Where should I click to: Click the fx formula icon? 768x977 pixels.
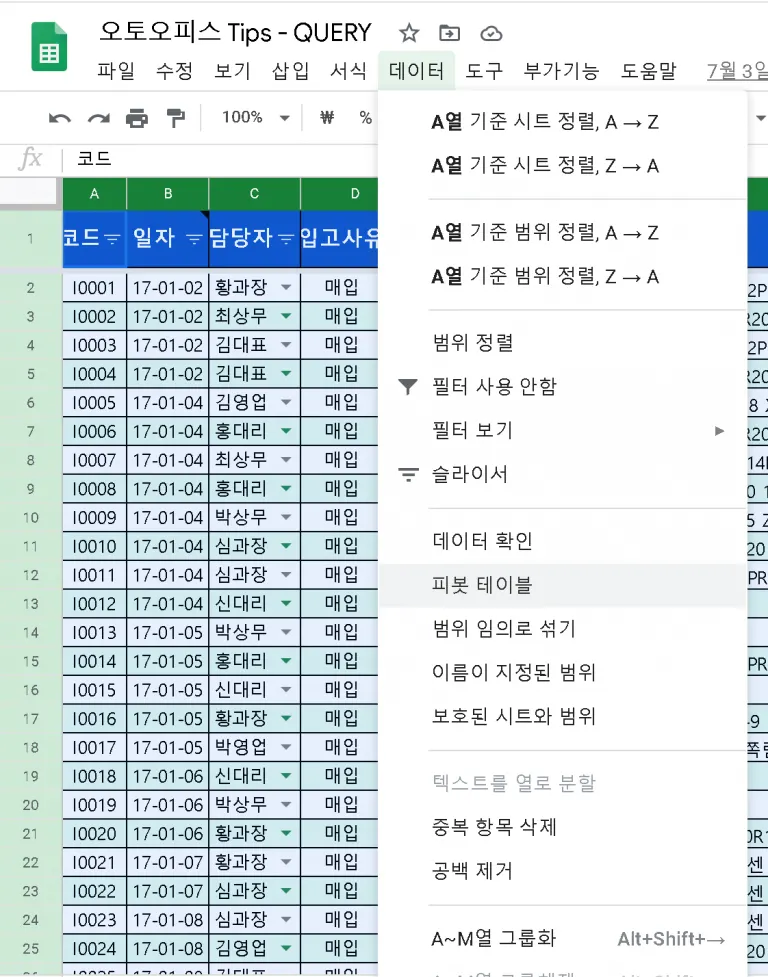(x=30, y=159)
